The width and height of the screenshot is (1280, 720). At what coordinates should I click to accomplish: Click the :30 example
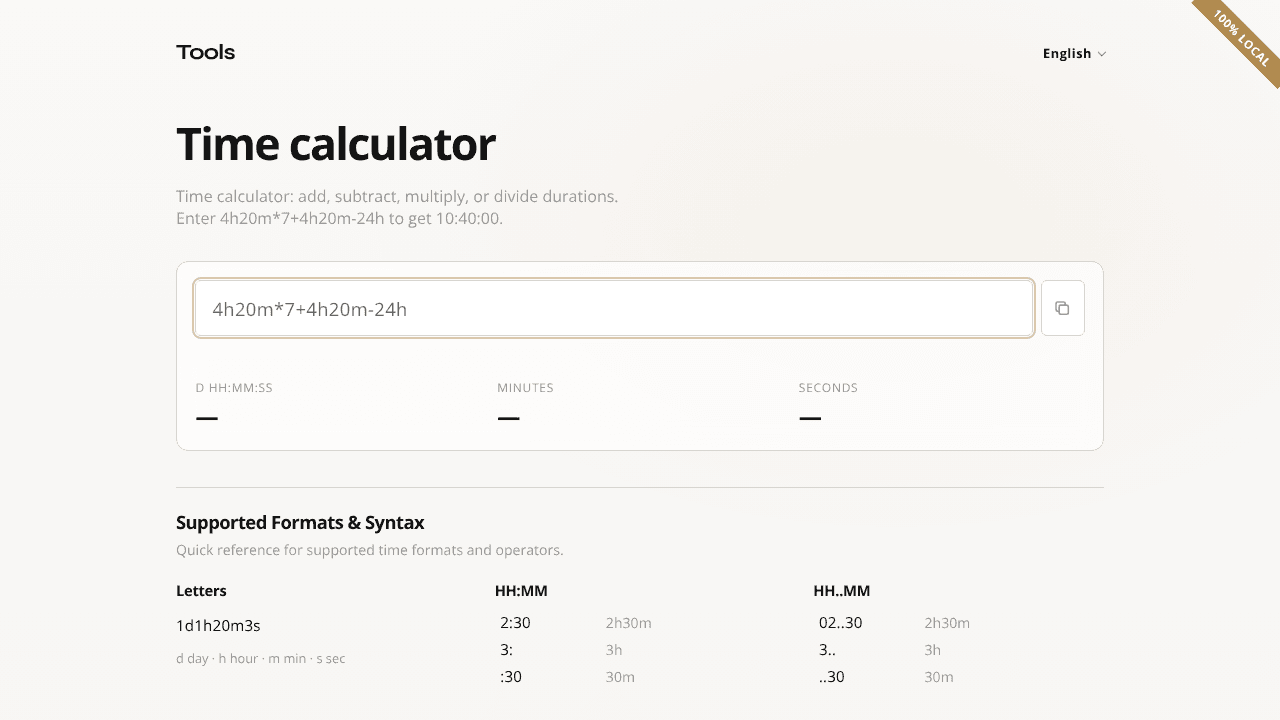point(511,677)
